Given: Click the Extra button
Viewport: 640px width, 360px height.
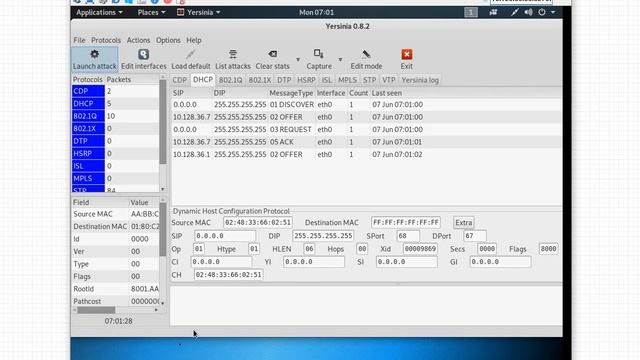Looking at the screenshot, I should point(464,222).
